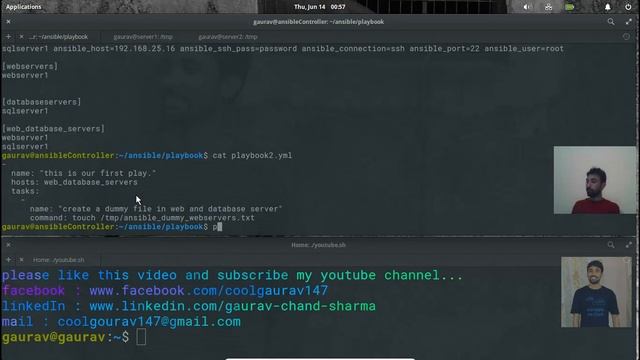Open the Applications menu
Image resolution: width=640 pixels, height=360 pixels.
24,7
